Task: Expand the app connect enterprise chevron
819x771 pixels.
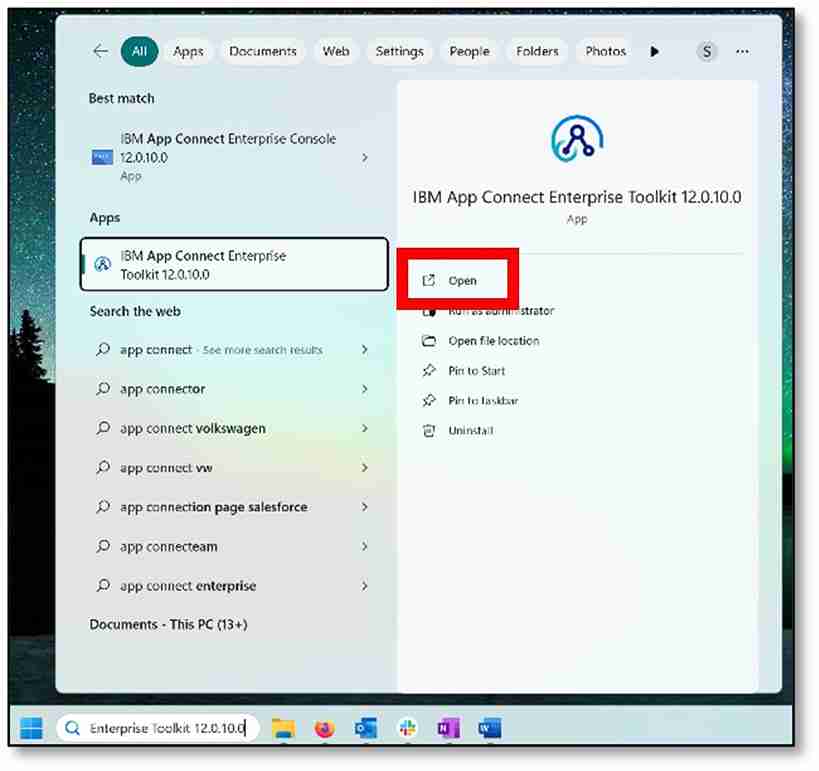Action: [365, 586]
